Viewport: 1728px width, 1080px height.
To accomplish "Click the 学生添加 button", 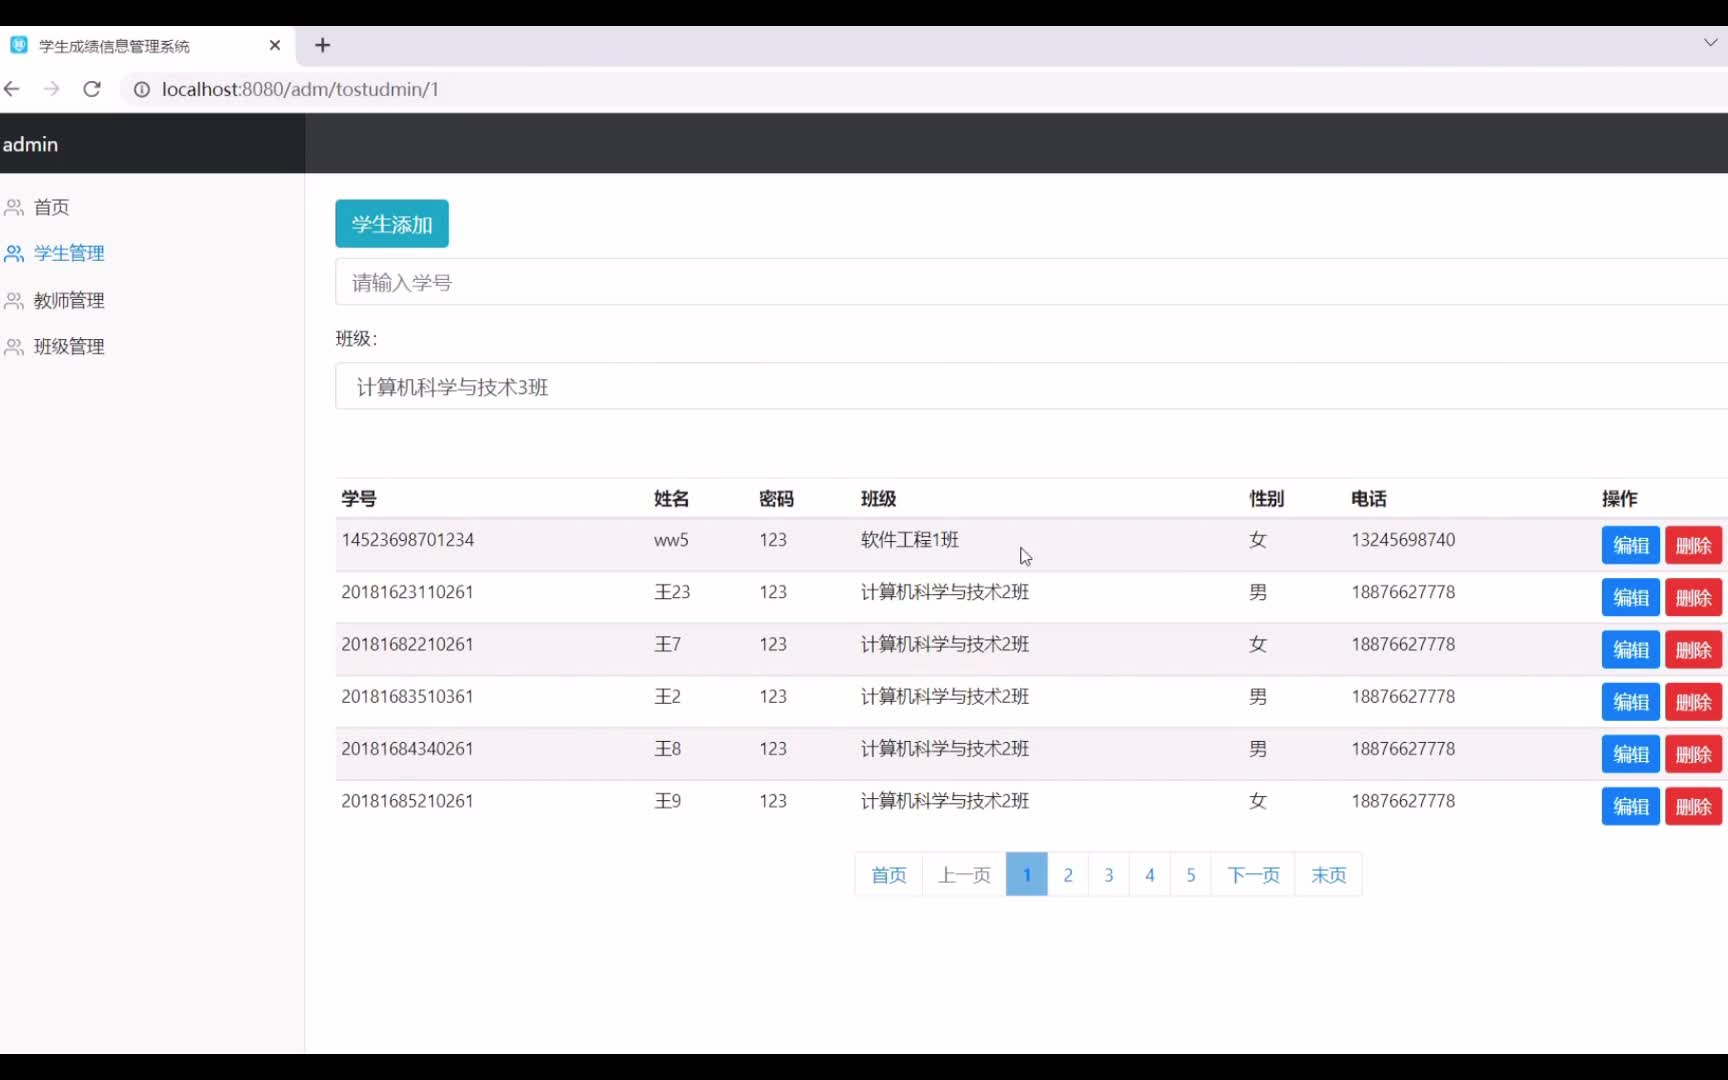I will 391,223.
